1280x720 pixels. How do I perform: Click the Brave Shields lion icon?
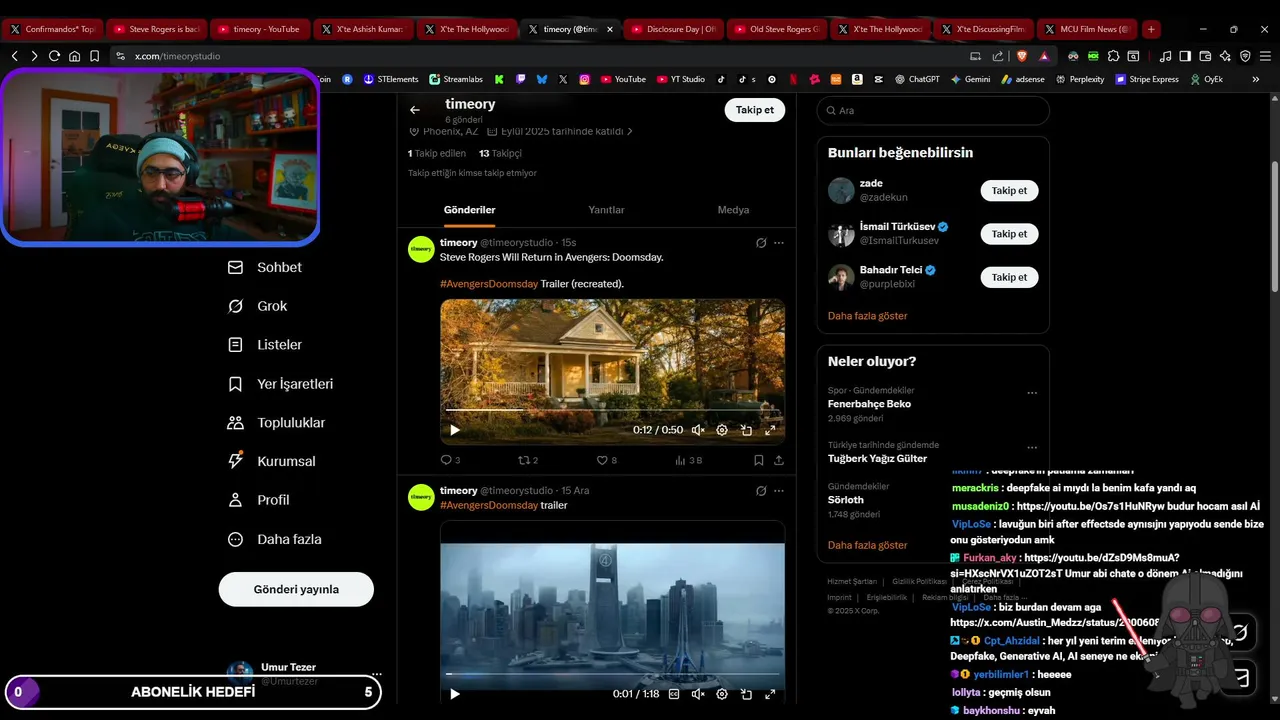1021,56
